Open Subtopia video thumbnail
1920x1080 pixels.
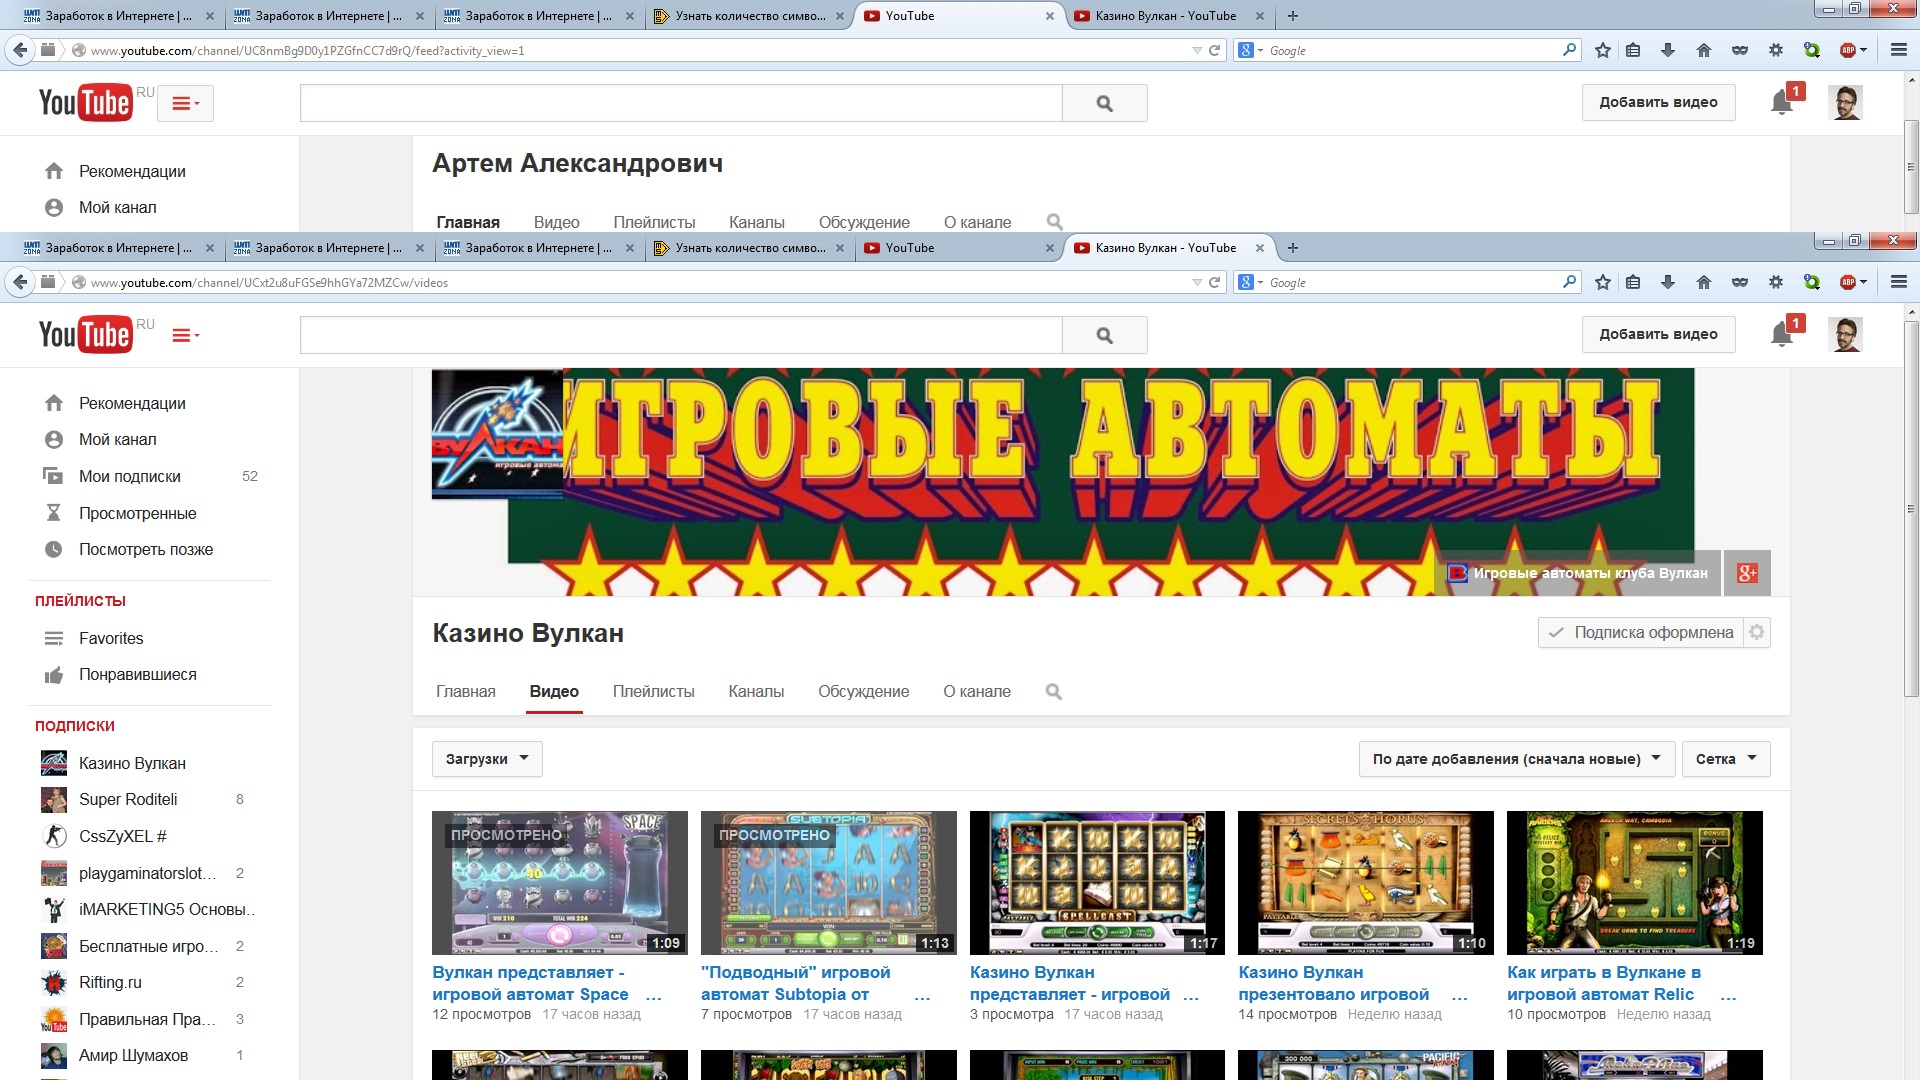pos(829,882)
